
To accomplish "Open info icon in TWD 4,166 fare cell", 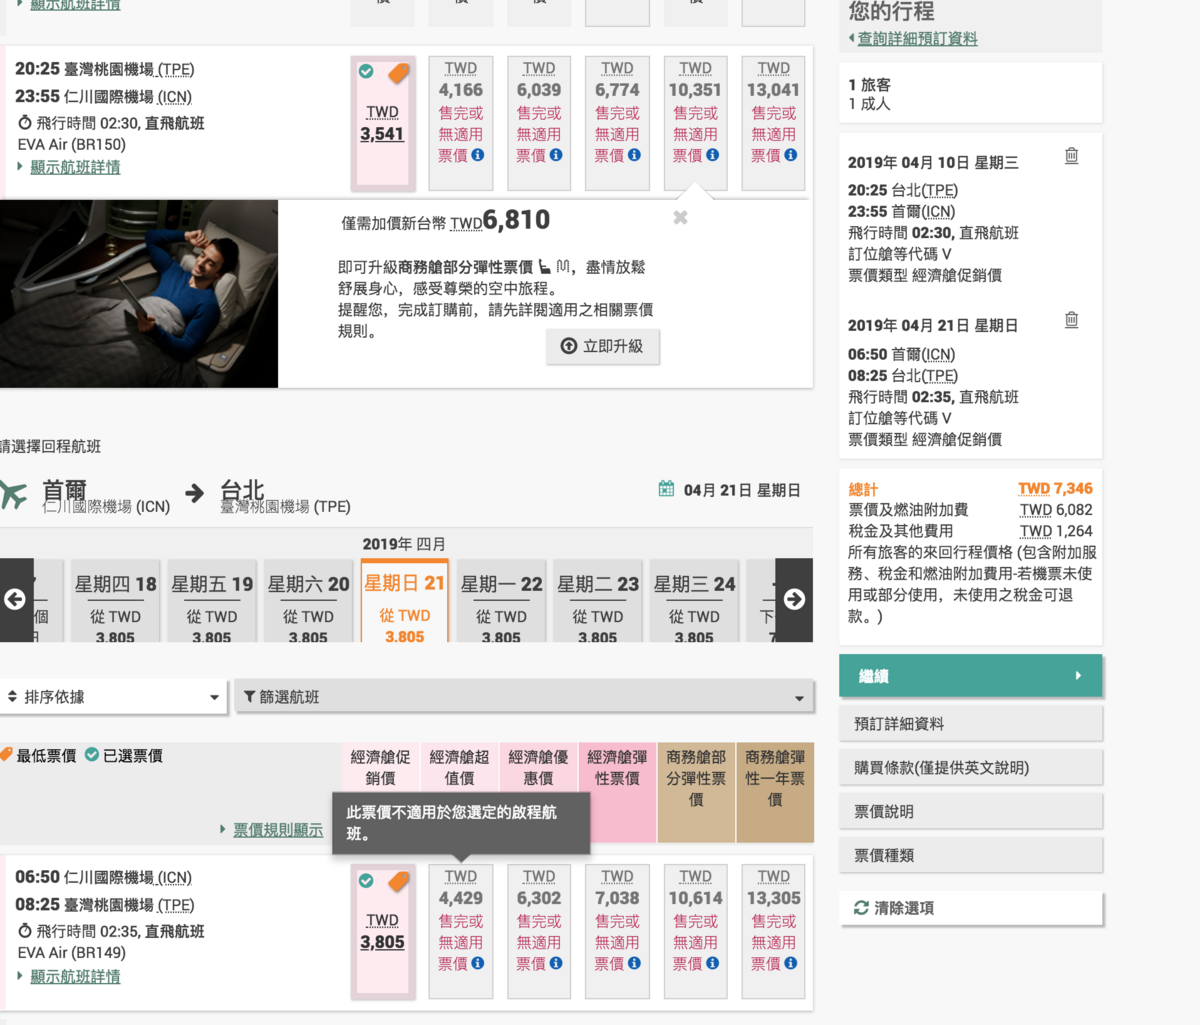I will [478, 155].
